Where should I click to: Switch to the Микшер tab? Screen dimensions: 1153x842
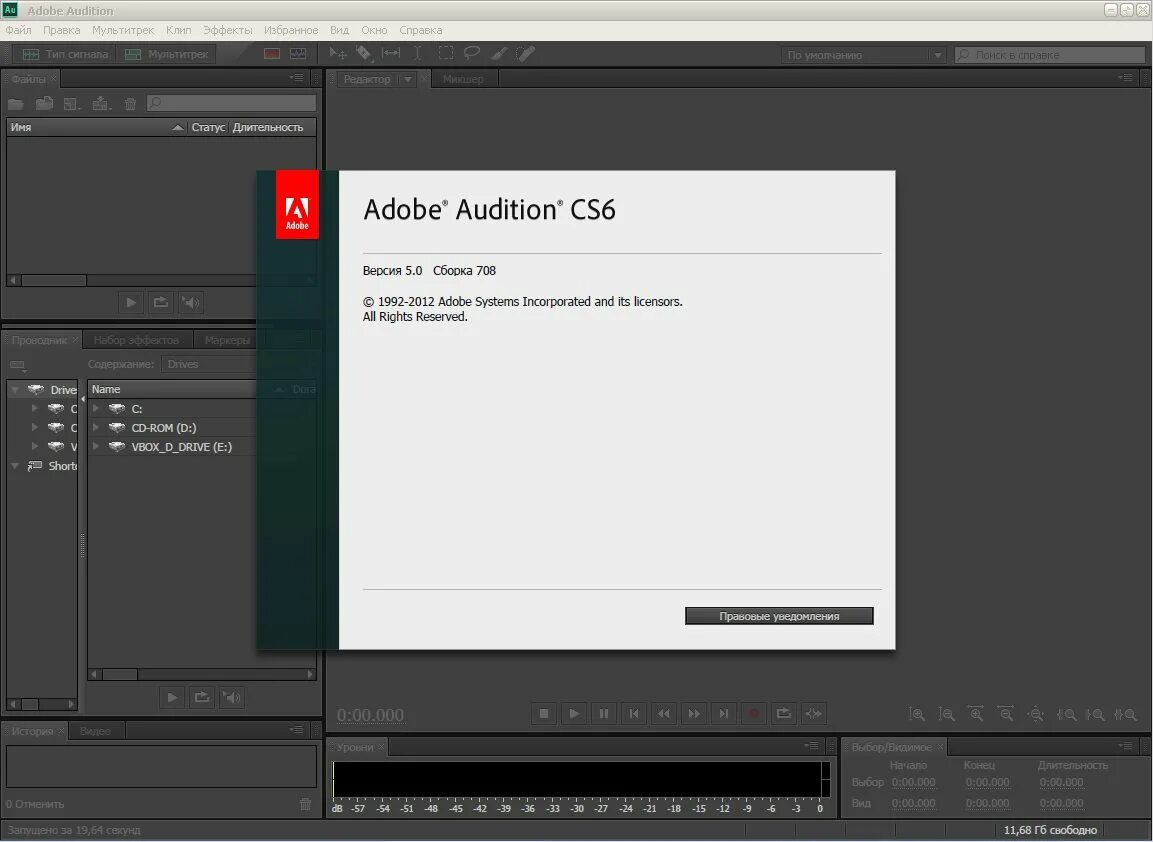tap(463, 79)
